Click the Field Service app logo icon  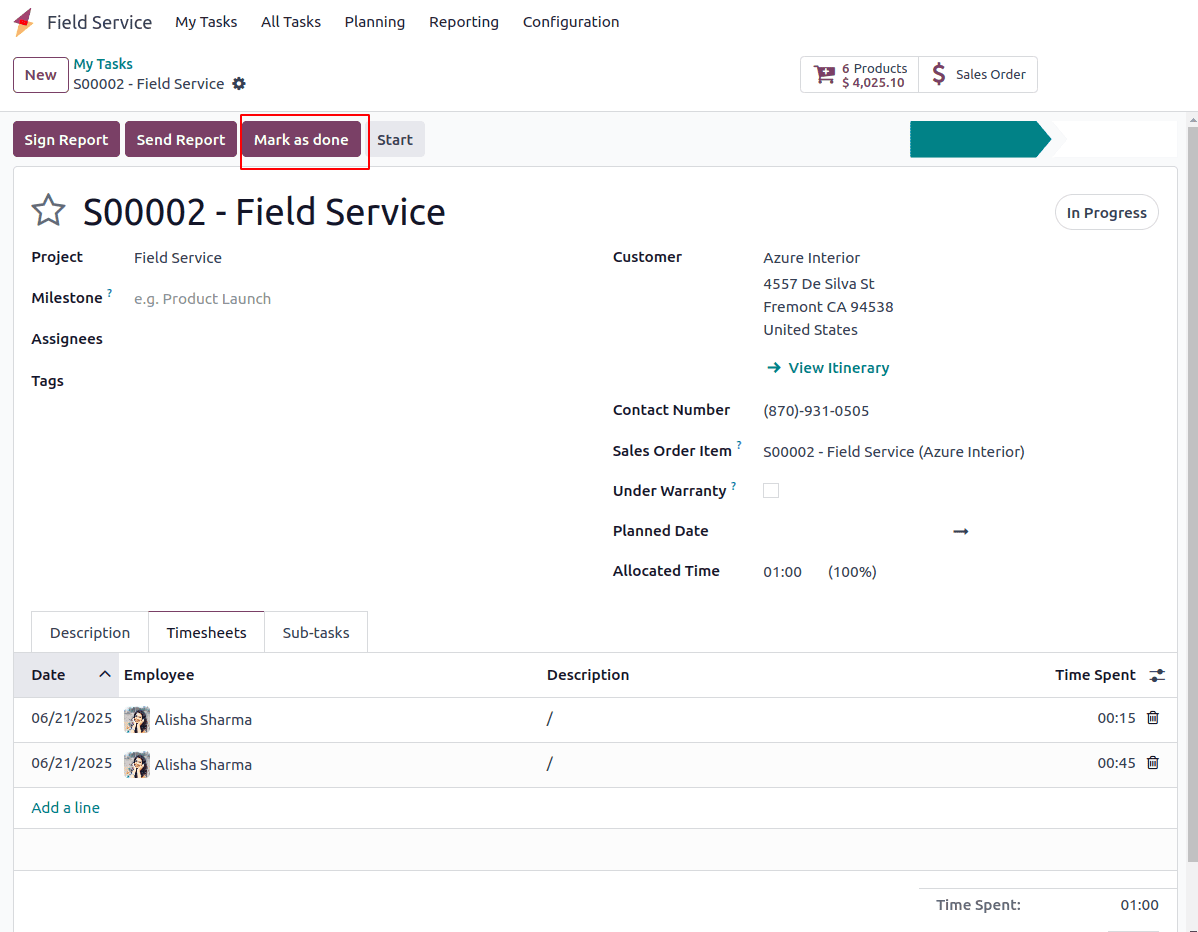[x=23, y=22]
